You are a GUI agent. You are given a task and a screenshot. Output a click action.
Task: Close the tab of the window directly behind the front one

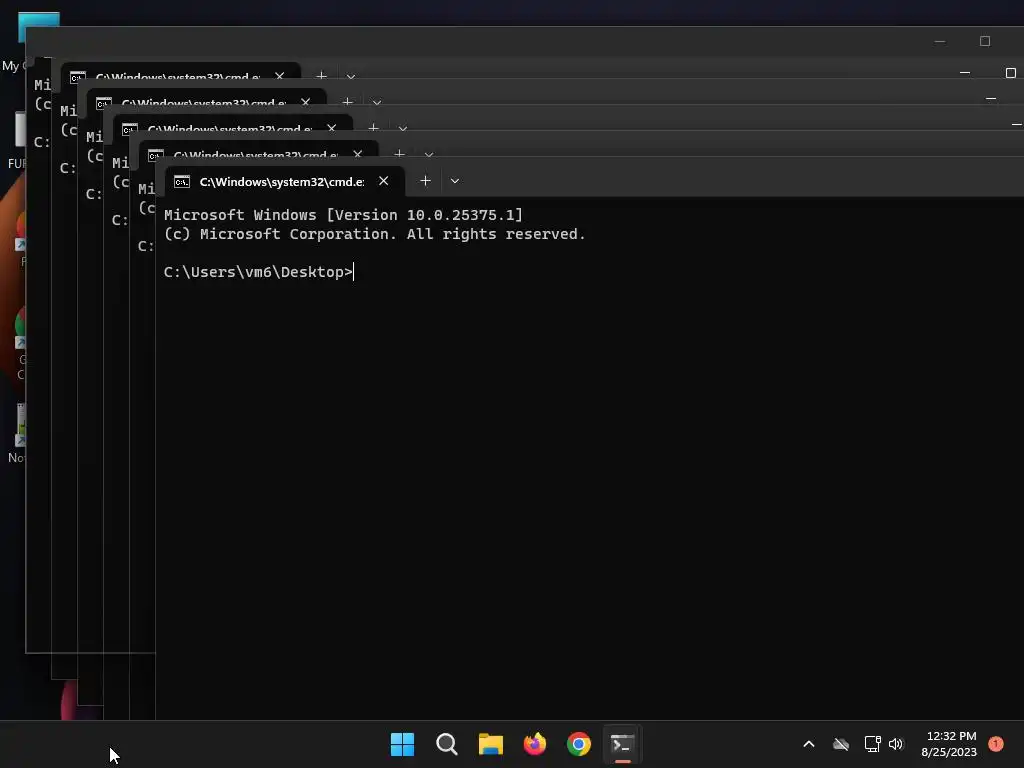(357, 154)
